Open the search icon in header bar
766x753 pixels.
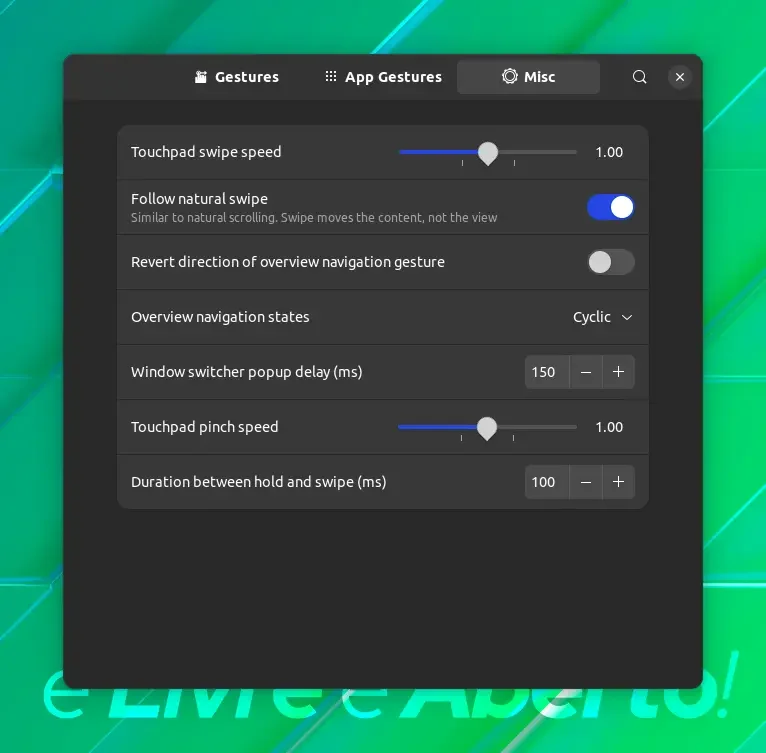pyautogui.click(x=639, y=77)
